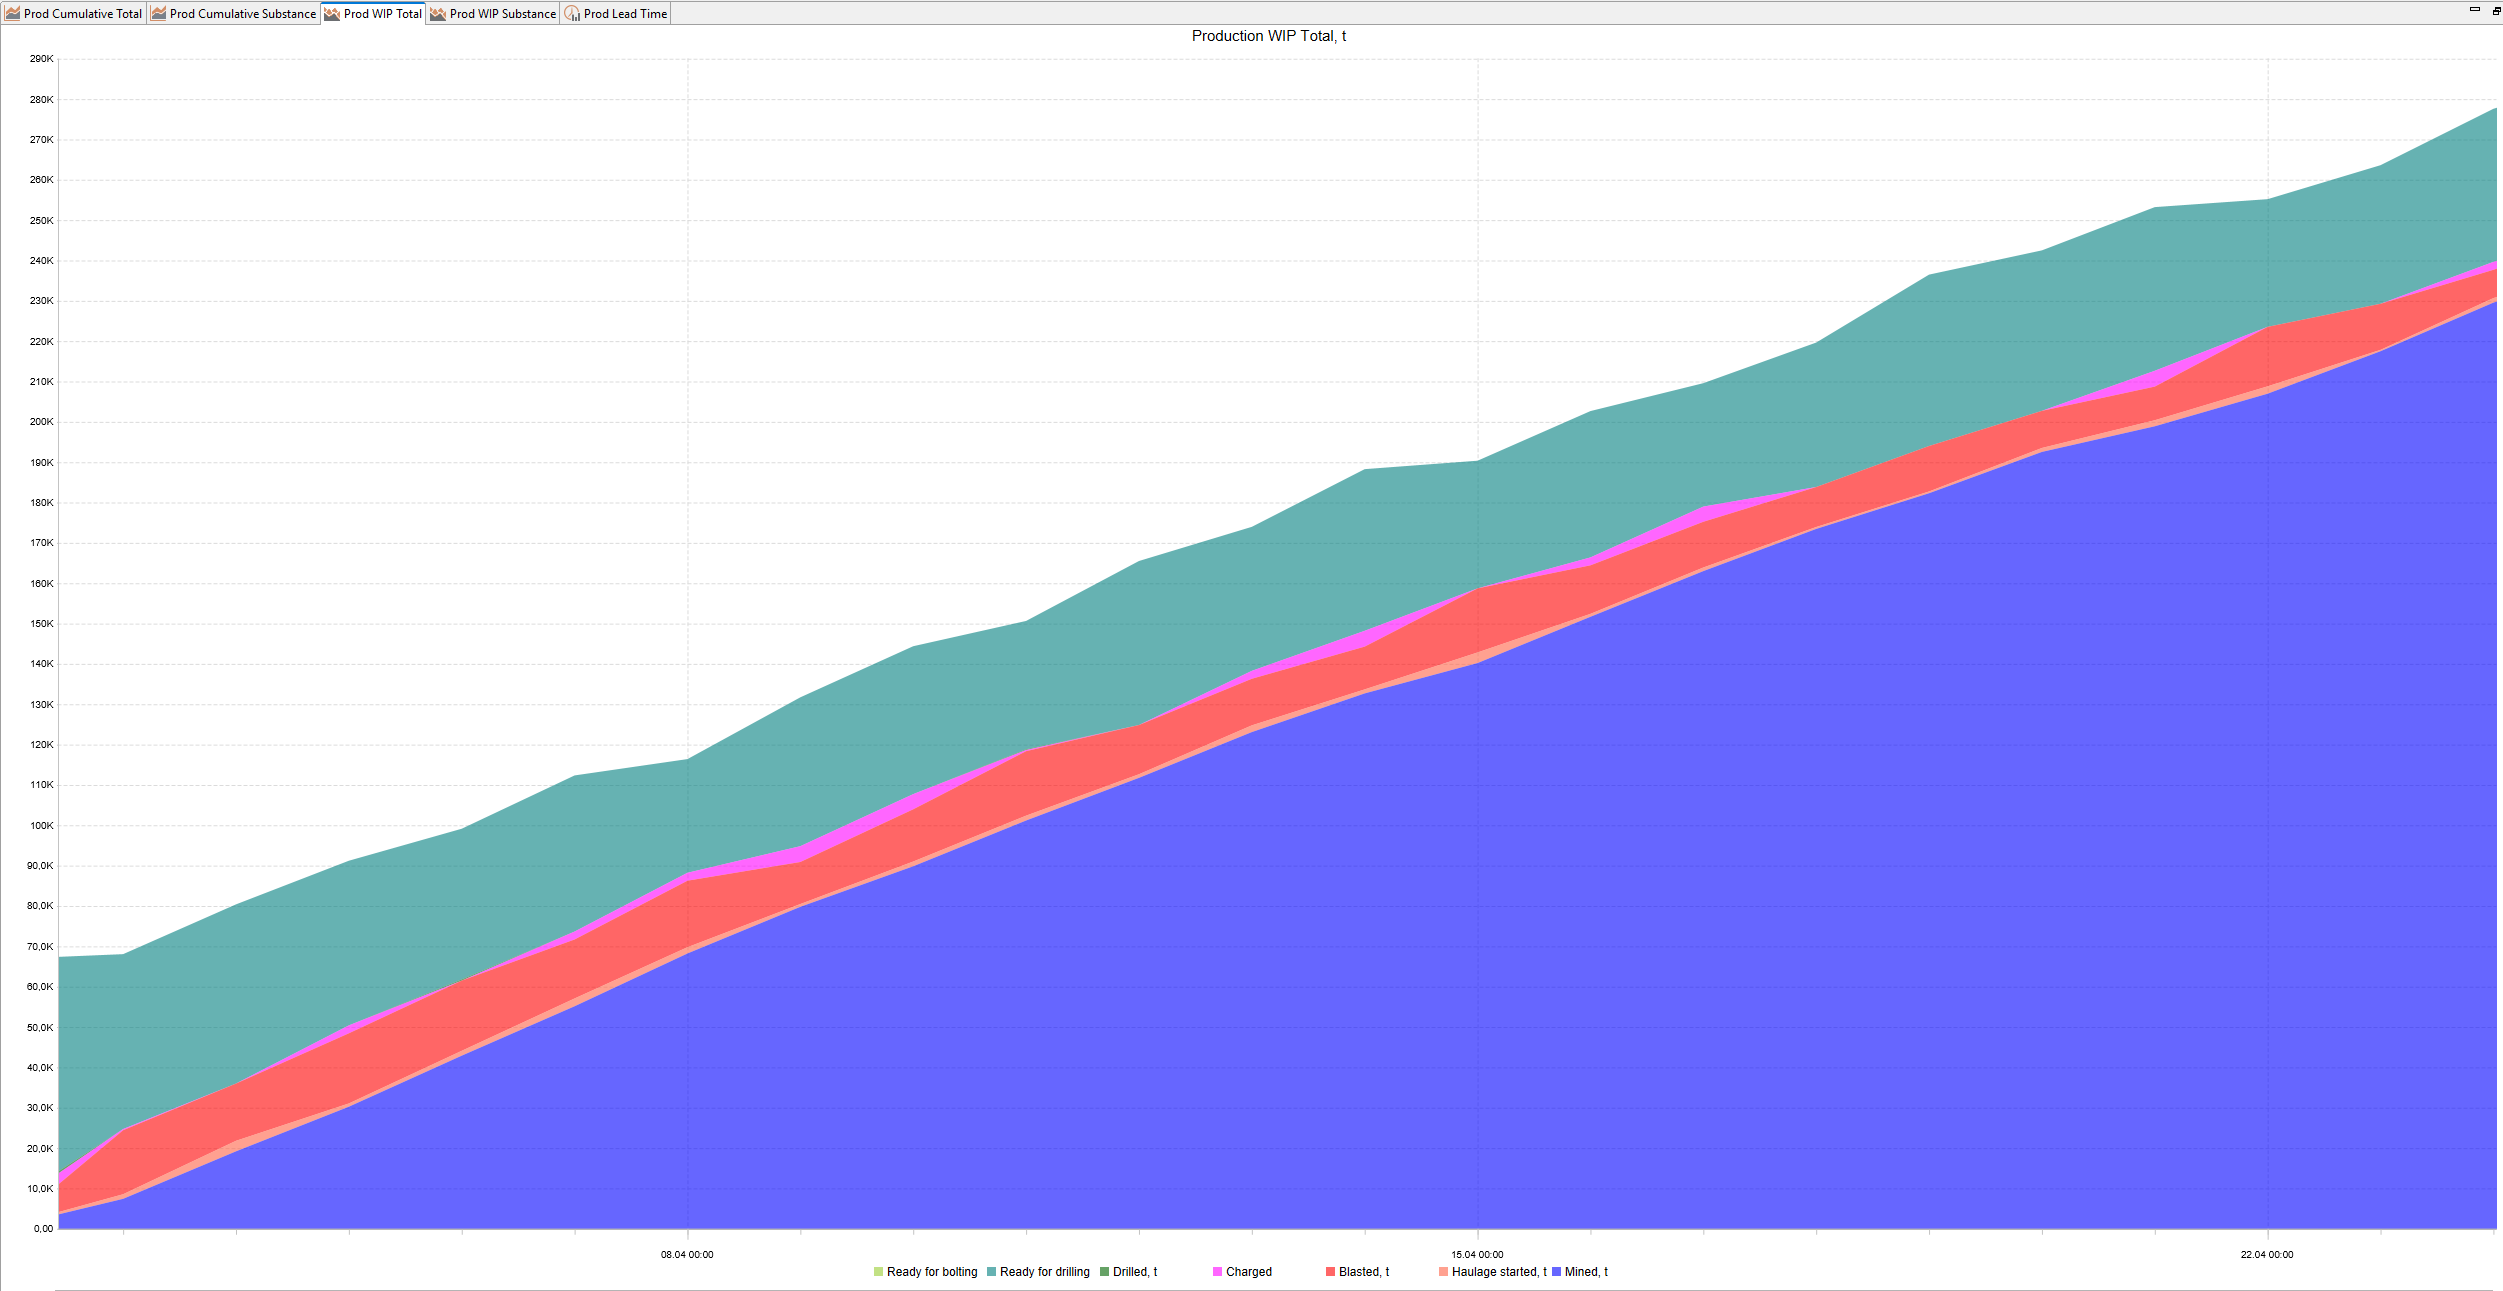
Task: Switch to Prod Cumulative Substance tab
Action: tap(234, 13)
